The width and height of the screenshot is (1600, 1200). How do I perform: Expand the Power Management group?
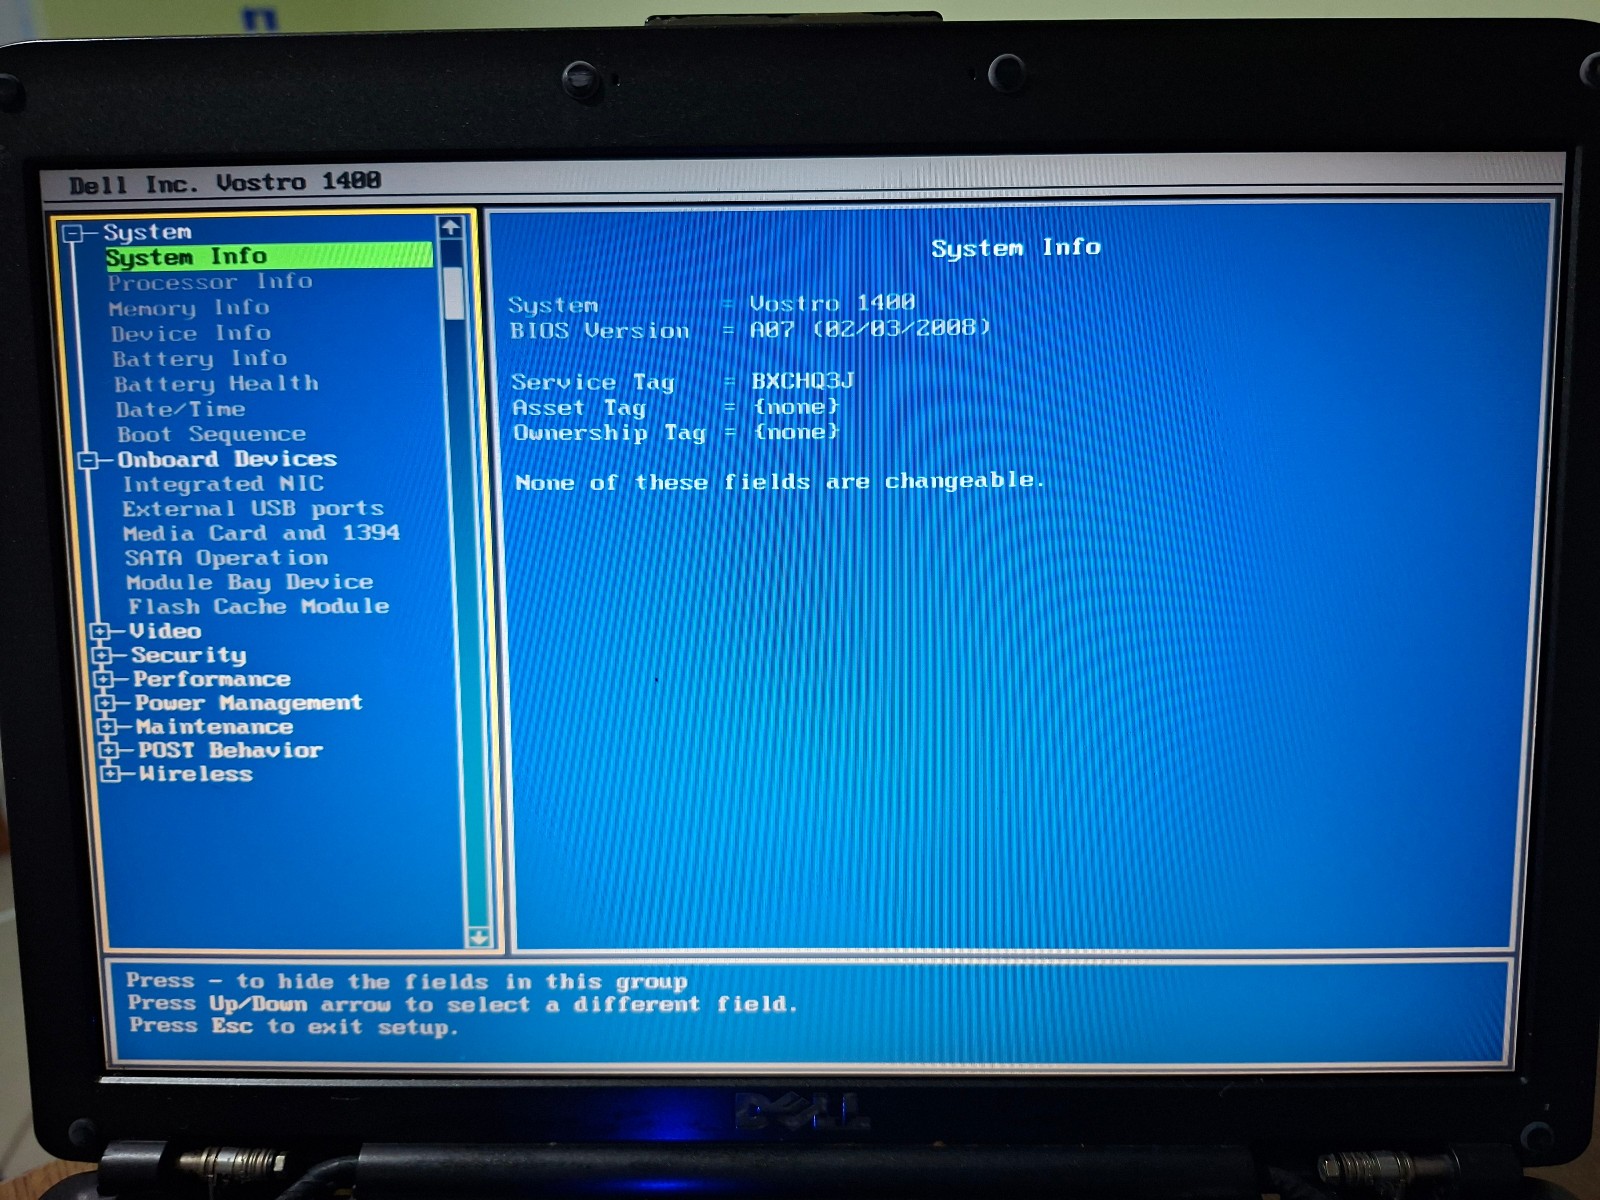105,703
